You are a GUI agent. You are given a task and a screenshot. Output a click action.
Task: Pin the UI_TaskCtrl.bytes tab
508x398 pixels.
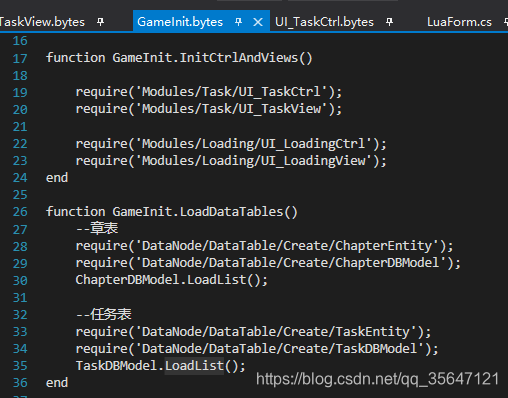coord(389,22)
